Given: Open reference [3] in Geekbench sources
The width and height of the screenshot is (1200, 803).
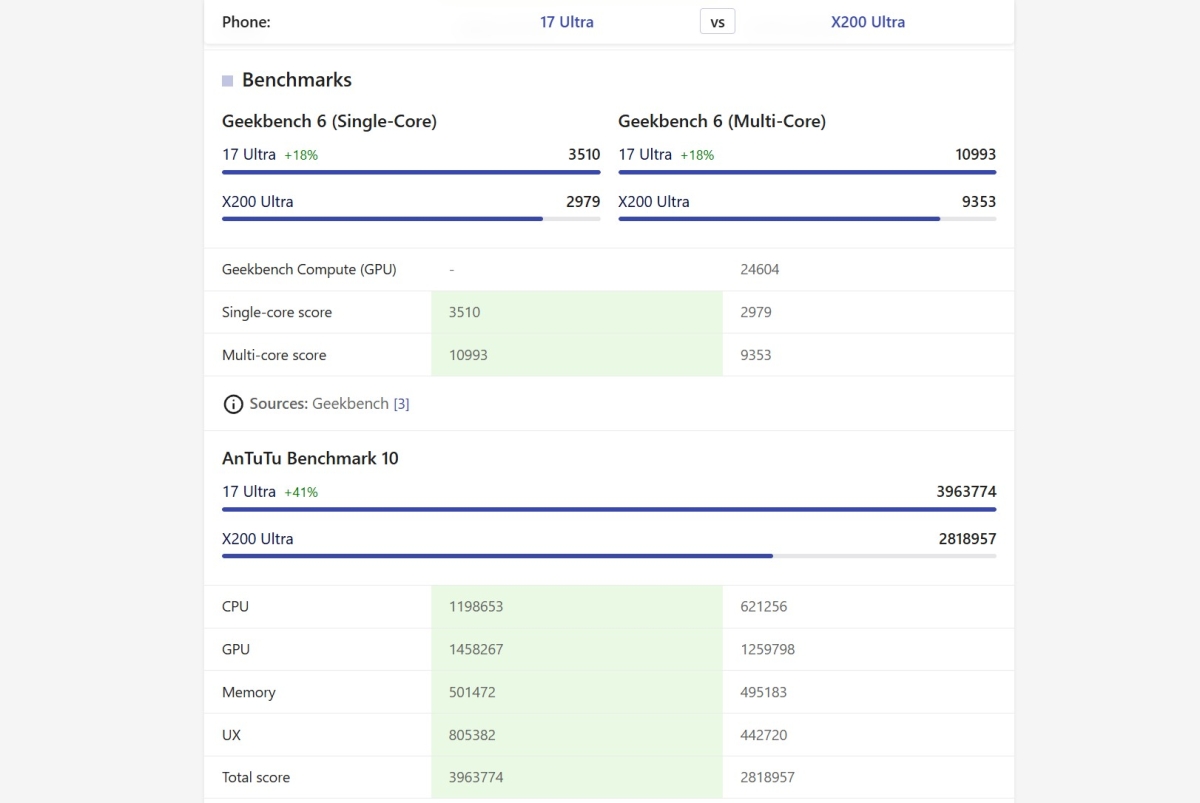Looking at the screenshot, I should pyautogui.click(x=401, y=404).
